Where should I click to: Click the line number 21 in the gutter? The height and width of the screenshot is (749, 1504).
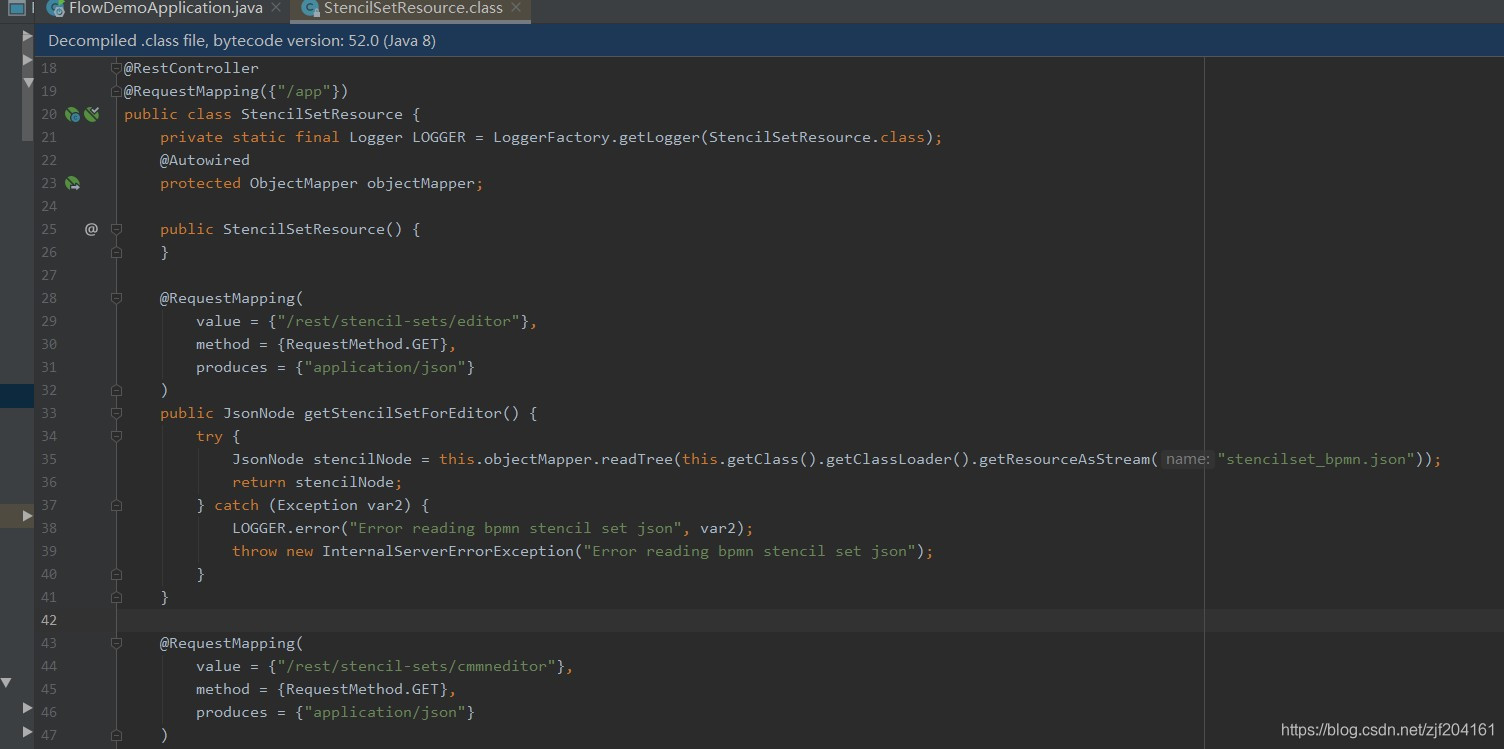click(x=49, y=137)
